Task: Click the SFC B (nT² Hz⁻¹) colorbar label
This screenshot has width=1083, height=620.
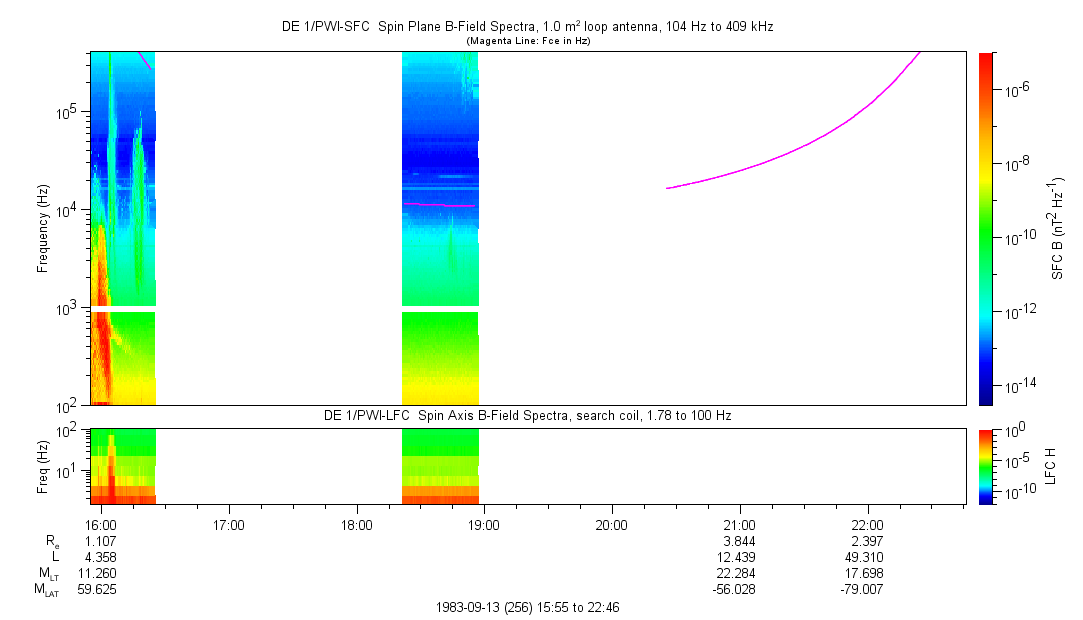Action: pyautogui.click(x=1058, y=228)
